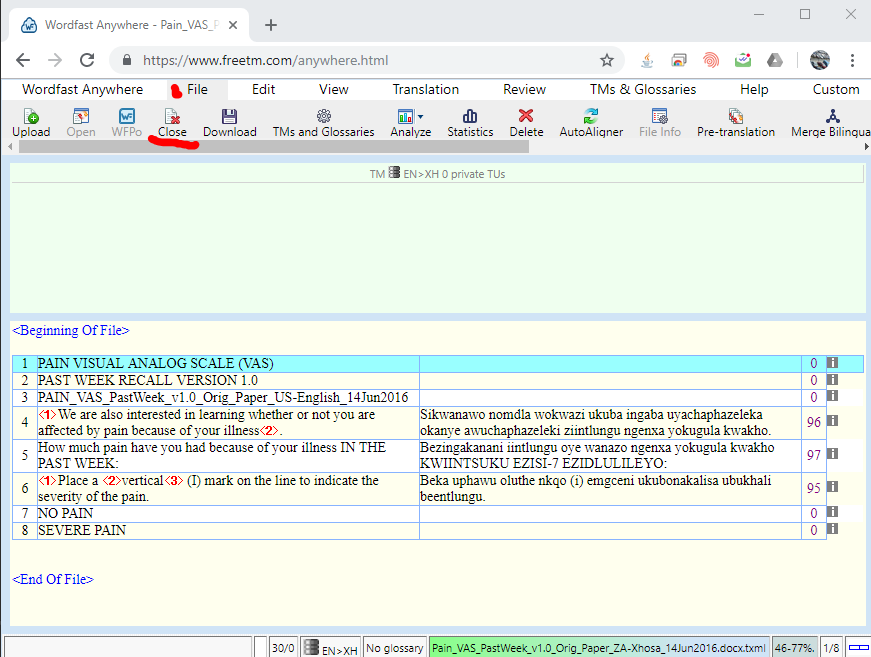Viewport: 871px width, 657px height.
Task: Open the Statistics tool
Action: coord(470,123)
